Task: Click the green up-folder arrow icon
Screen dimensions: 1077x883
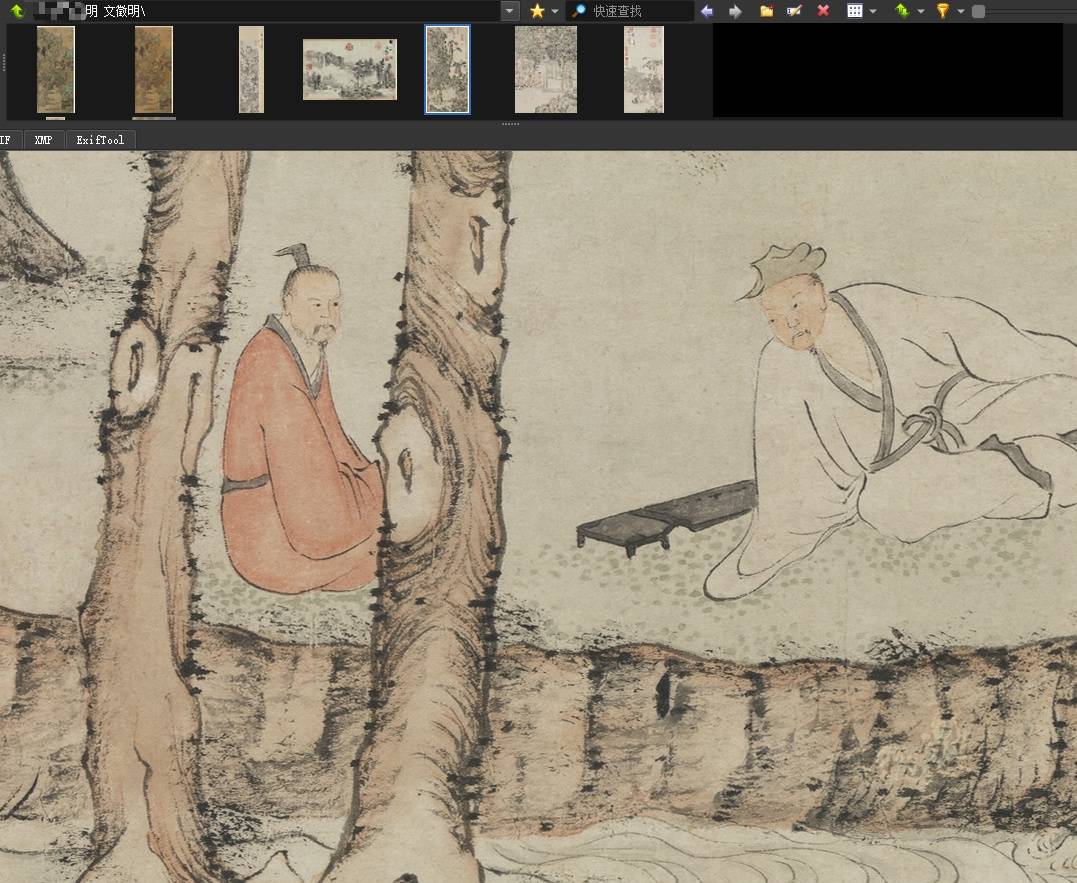Action: pyautogui.click(x=17, y=11)
